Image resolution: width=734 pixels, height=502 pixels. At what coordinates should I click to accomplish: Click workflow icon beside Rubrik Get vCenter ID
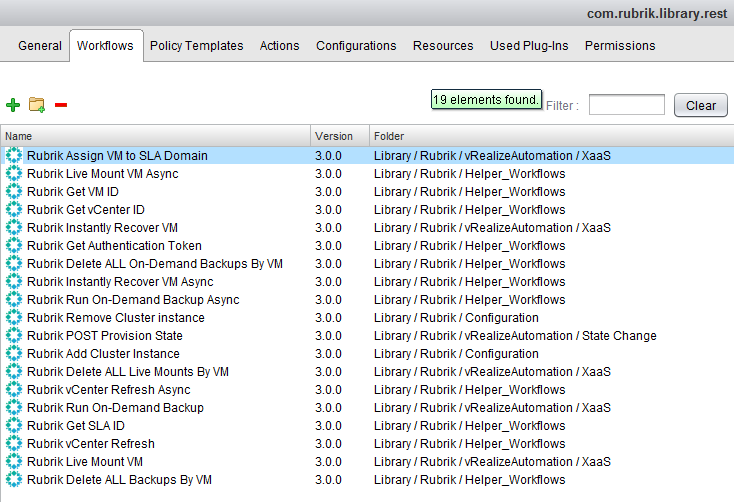pyautogui.click(x=14, y=210)
